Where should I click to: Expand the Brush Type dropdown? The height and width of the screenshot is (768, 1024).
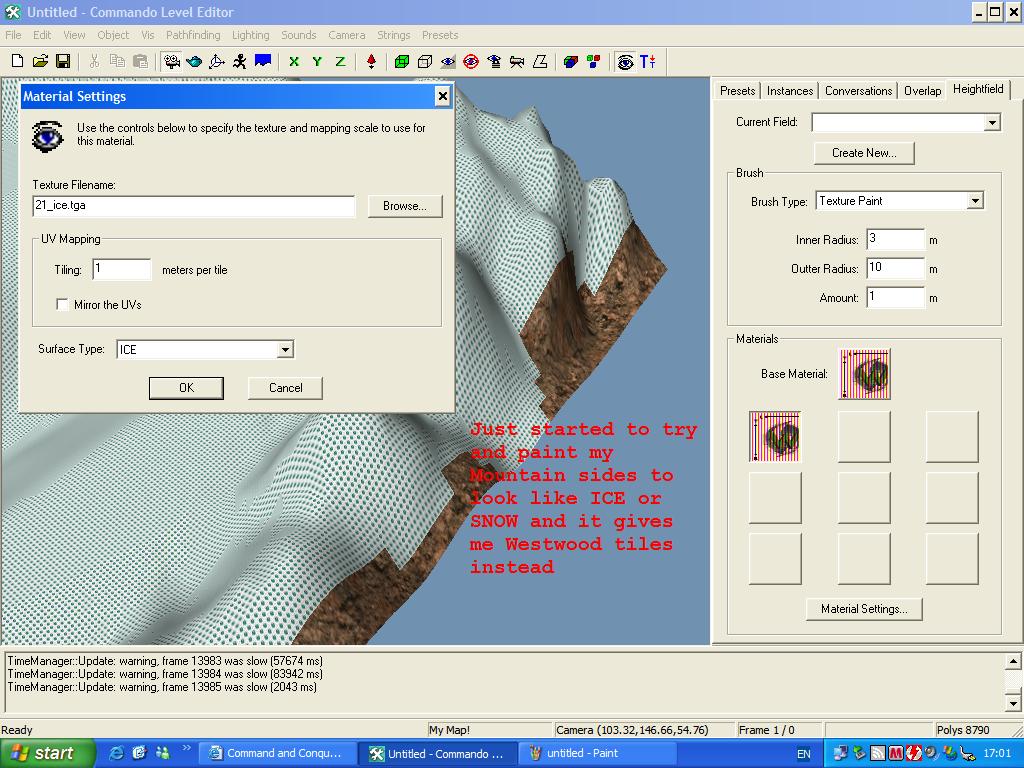click(974, 201)
